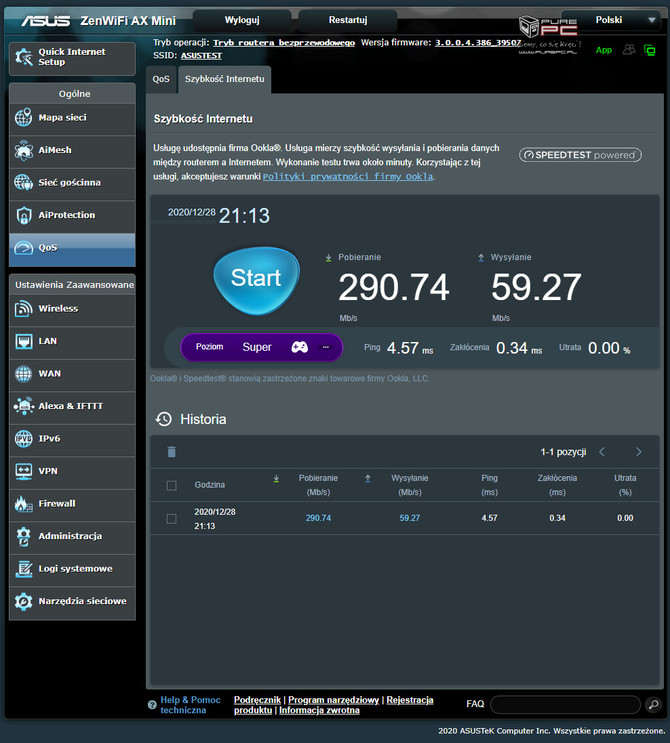Open Quick Internet Setup wizard icon

[x=23, y=57]
